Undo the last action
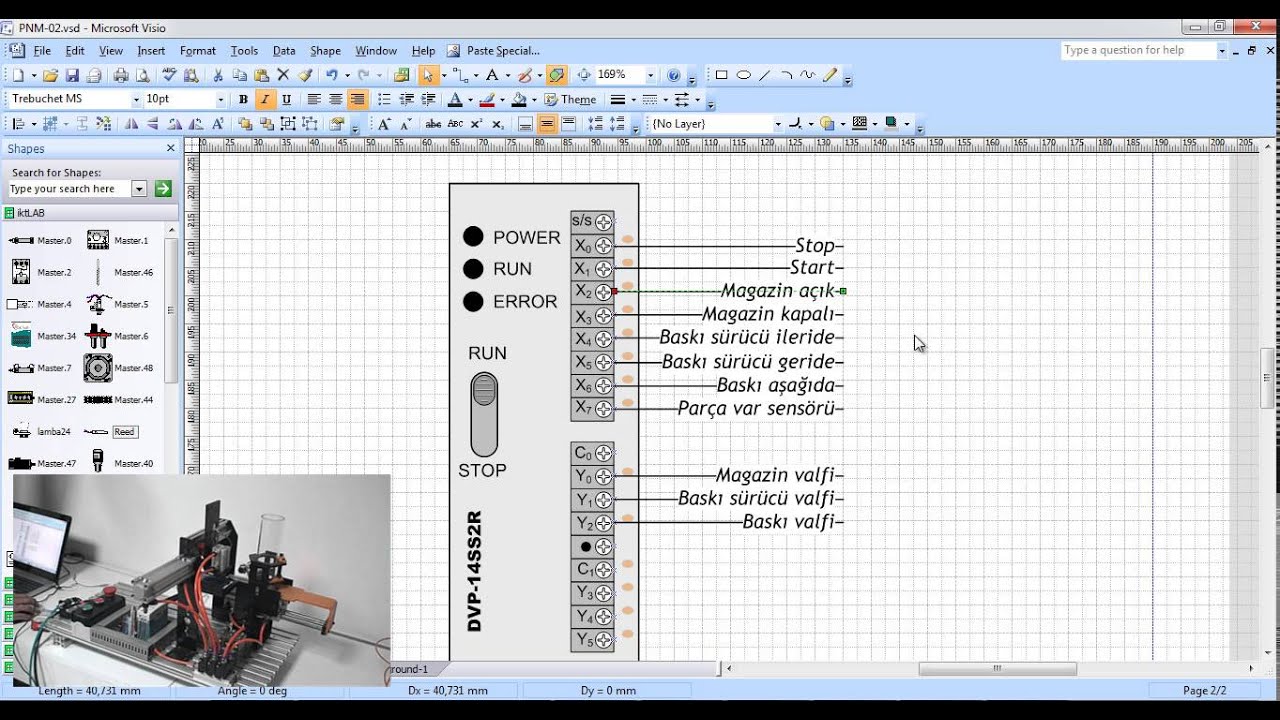Viewport: 1280px width, 720px height. pos(332,75)
